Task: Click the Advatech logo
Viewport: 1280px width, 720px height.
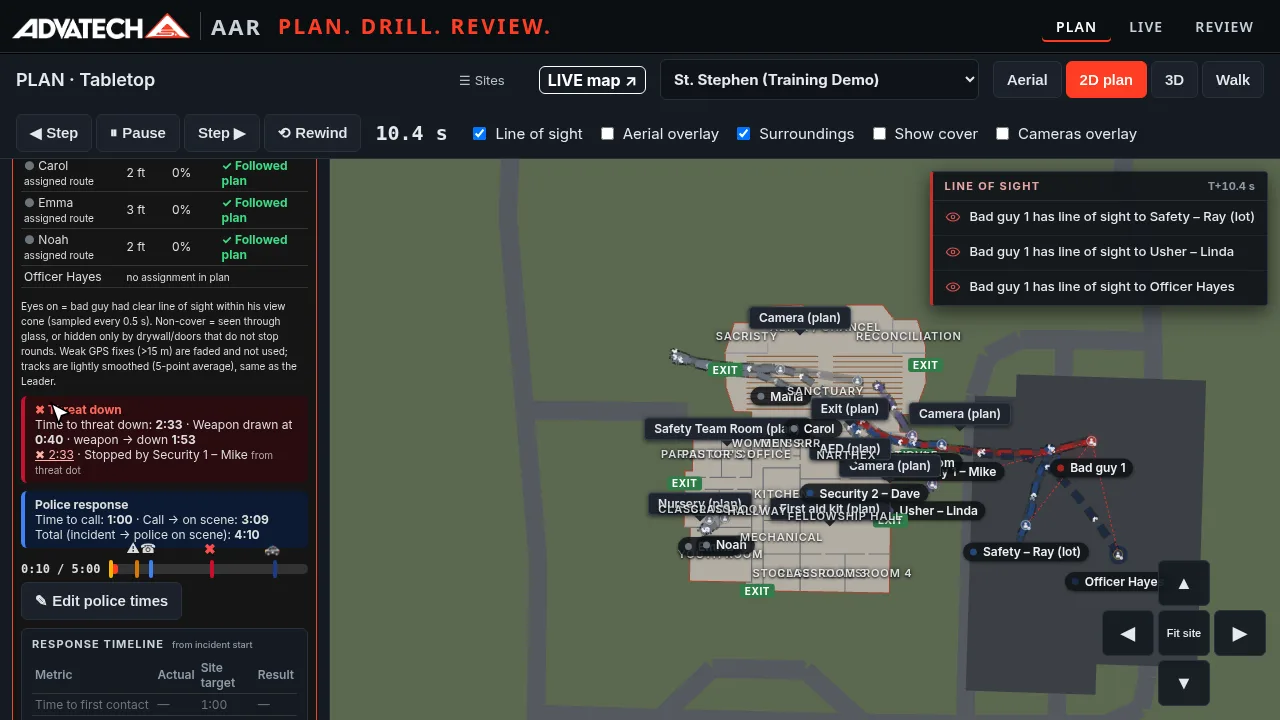Action: (x=101, y=27)
